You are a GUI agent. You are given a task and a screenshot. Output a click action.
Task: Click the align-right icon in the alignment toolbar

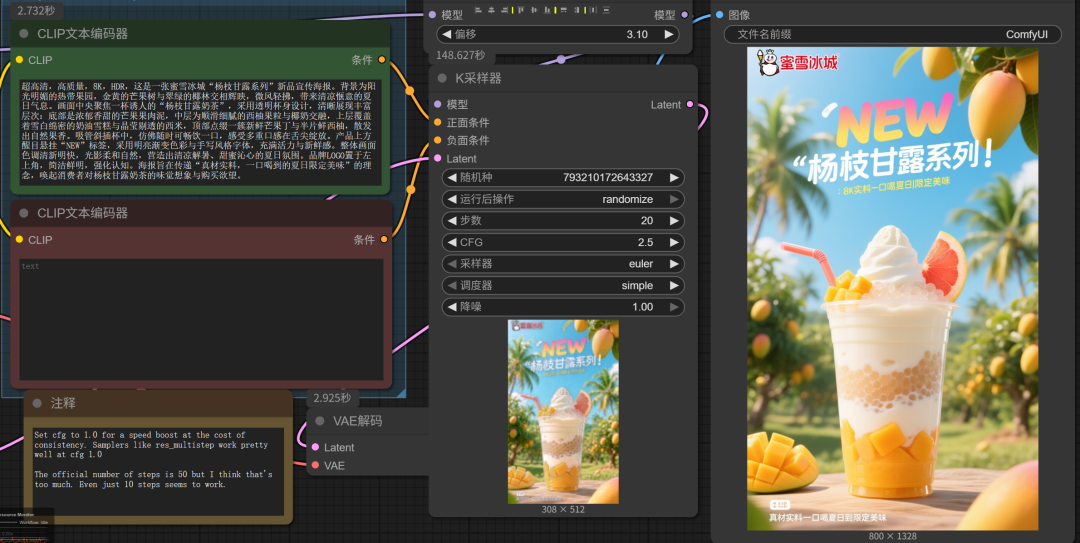pos(505,10)
